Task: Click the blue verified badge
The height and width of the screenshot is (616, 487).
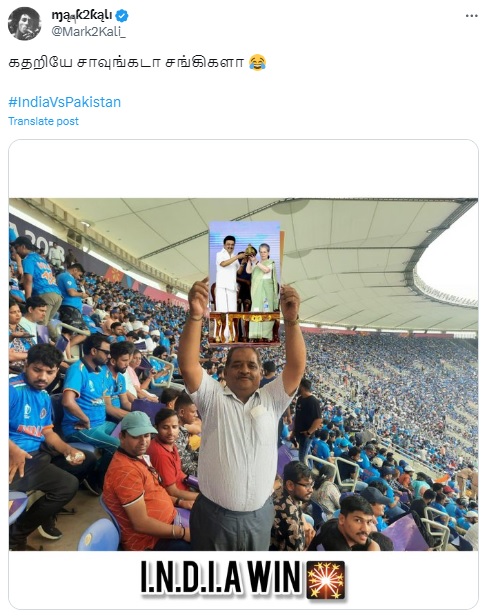Action: pyautogui.click(x=122, y=16)
